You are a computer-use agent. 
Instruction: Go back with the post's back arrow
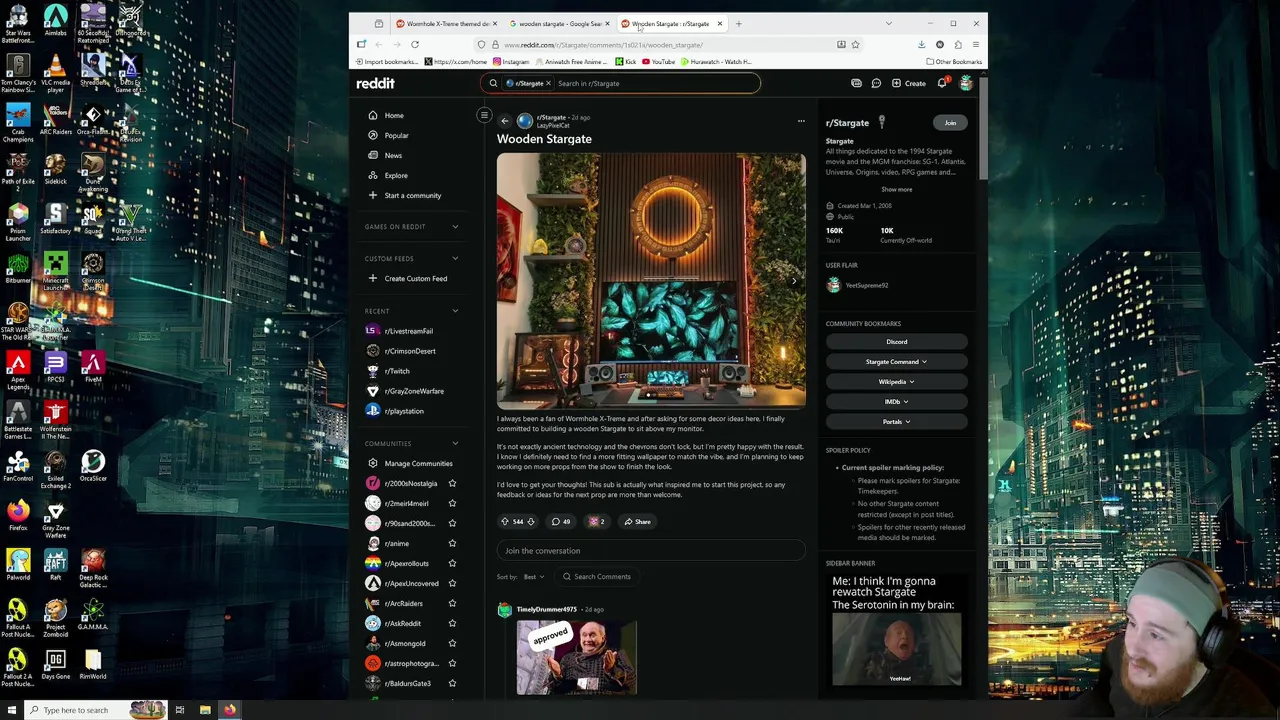tap(505, 121)
